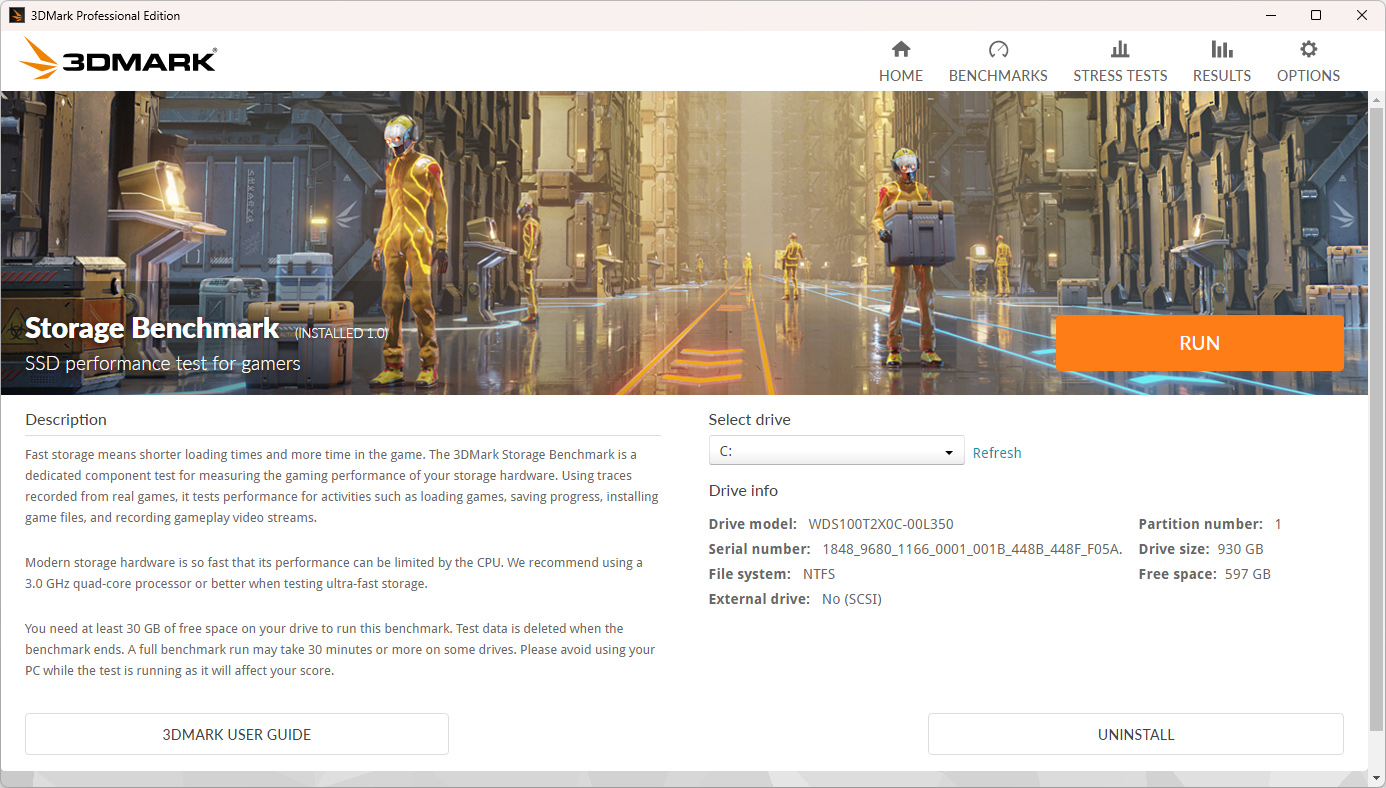Click the "No (SCSI)" external drive value
The height and width of the screenshot is (788, 1386).
pyautogui.click(x=851, y=599)
